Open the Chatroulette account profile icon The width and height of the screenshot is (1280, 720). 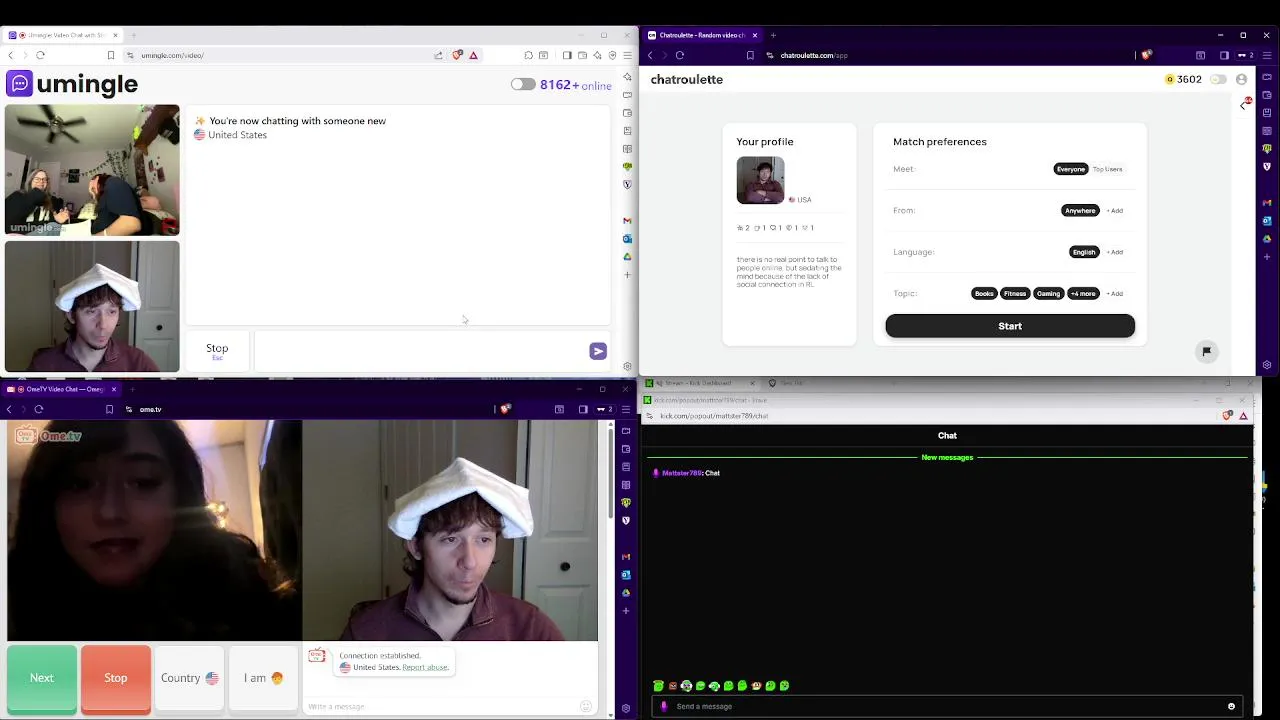point(1241,79)
